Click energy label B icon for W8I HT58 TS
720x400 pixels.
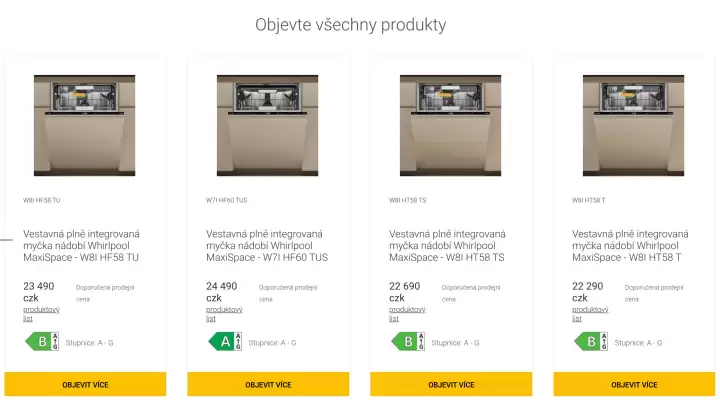point(407,342)
